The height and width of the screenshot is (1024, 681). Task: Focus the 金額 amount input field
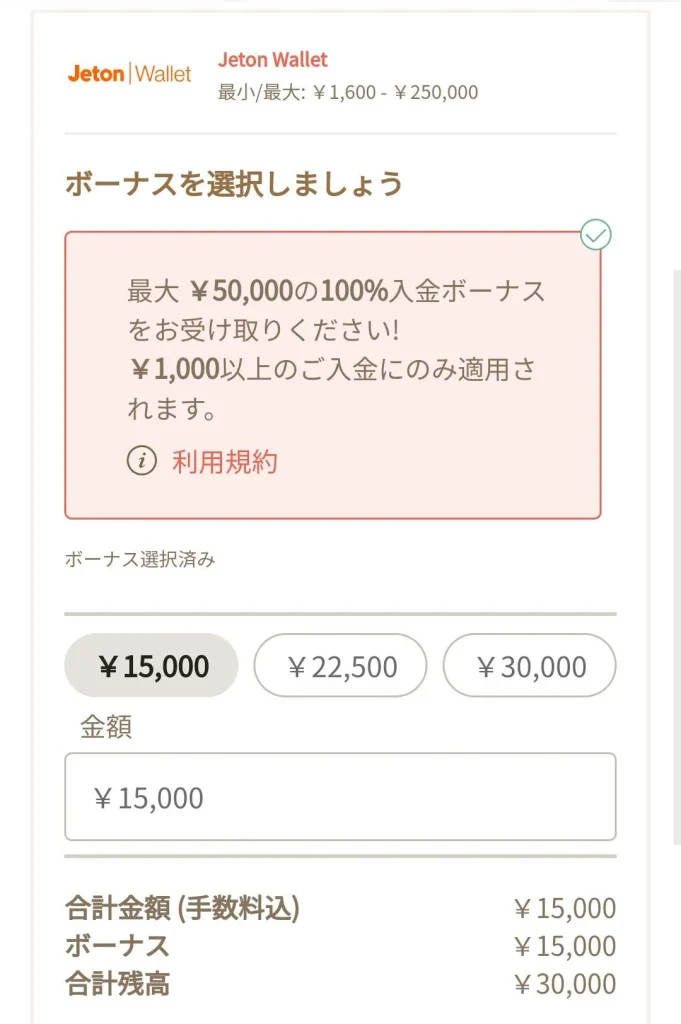coord(340,797)
